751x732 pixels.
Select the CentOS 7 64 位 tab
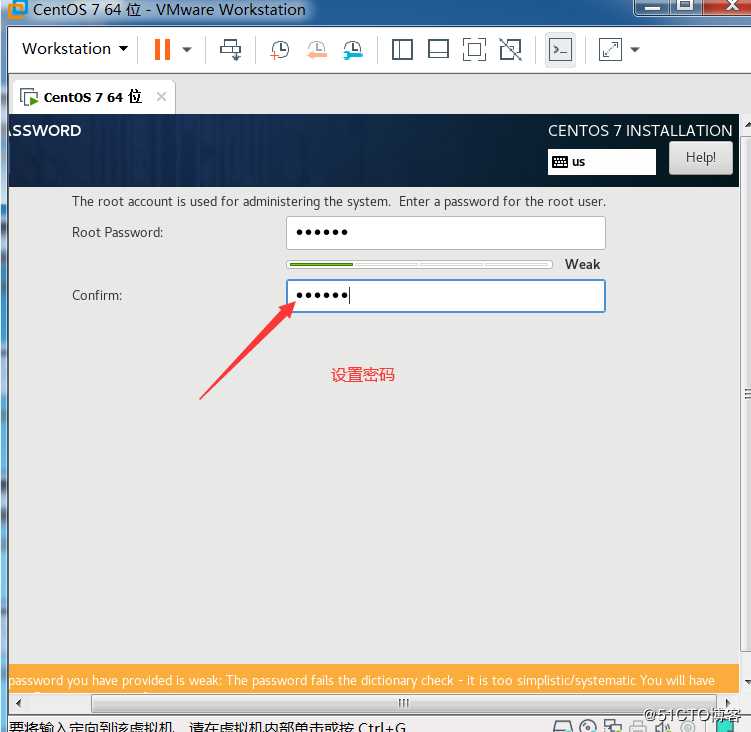pyautogui.click(x=92, y=97)
